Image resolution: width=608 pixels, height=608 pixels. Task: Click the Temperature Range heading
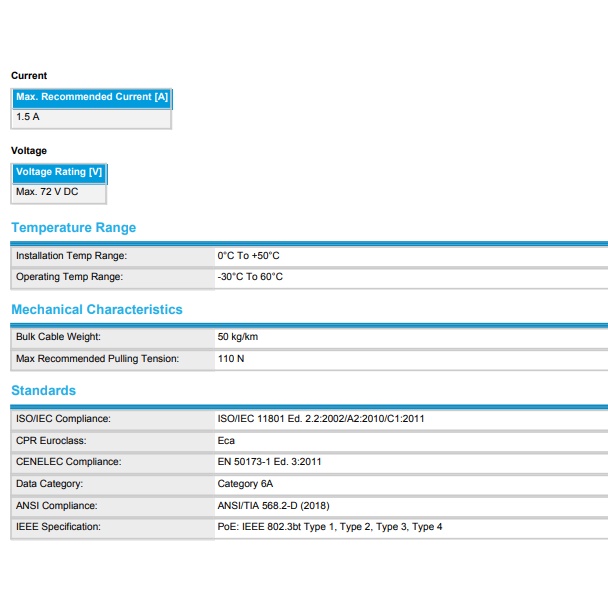[73, 228]
